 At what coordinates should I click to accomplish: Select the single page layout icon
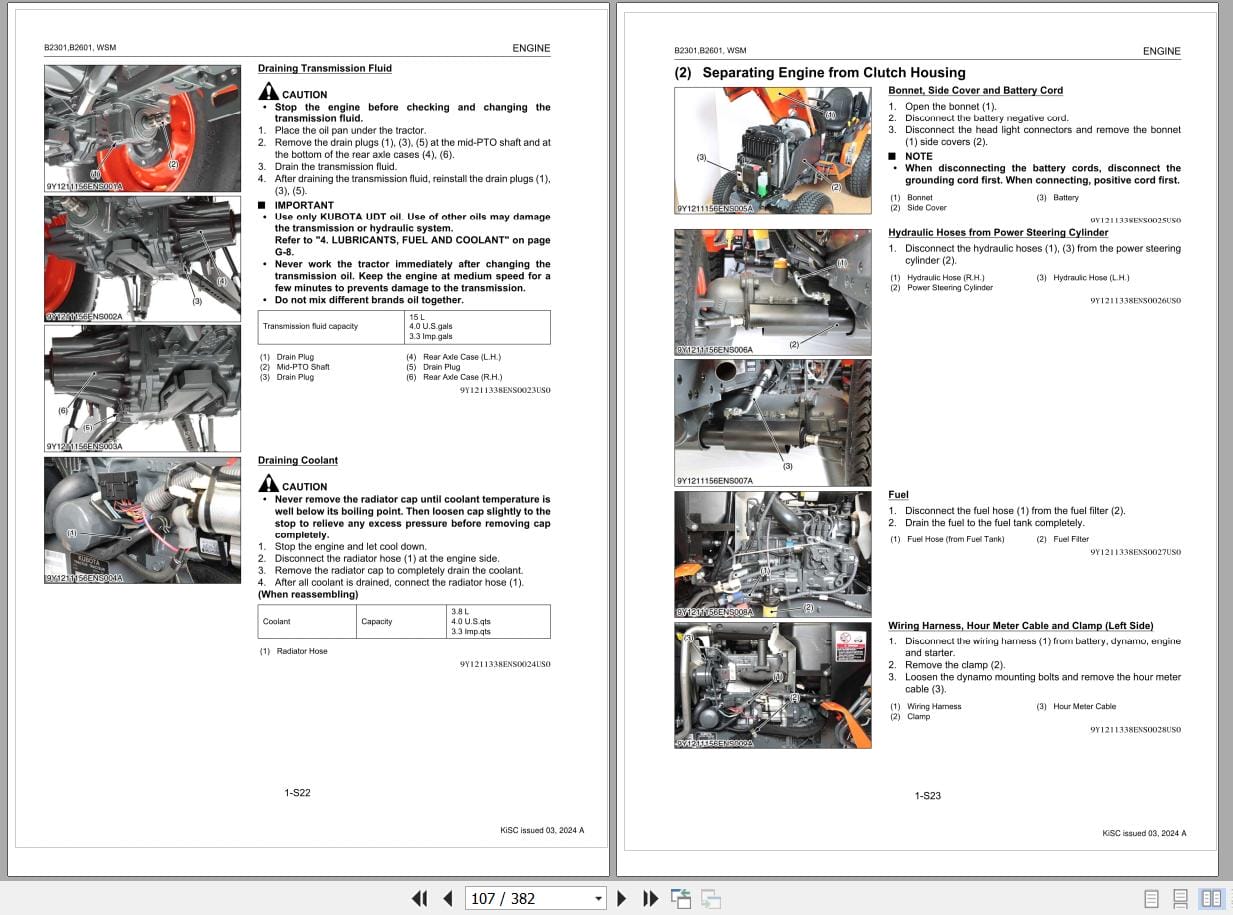tap(1150, 898)
